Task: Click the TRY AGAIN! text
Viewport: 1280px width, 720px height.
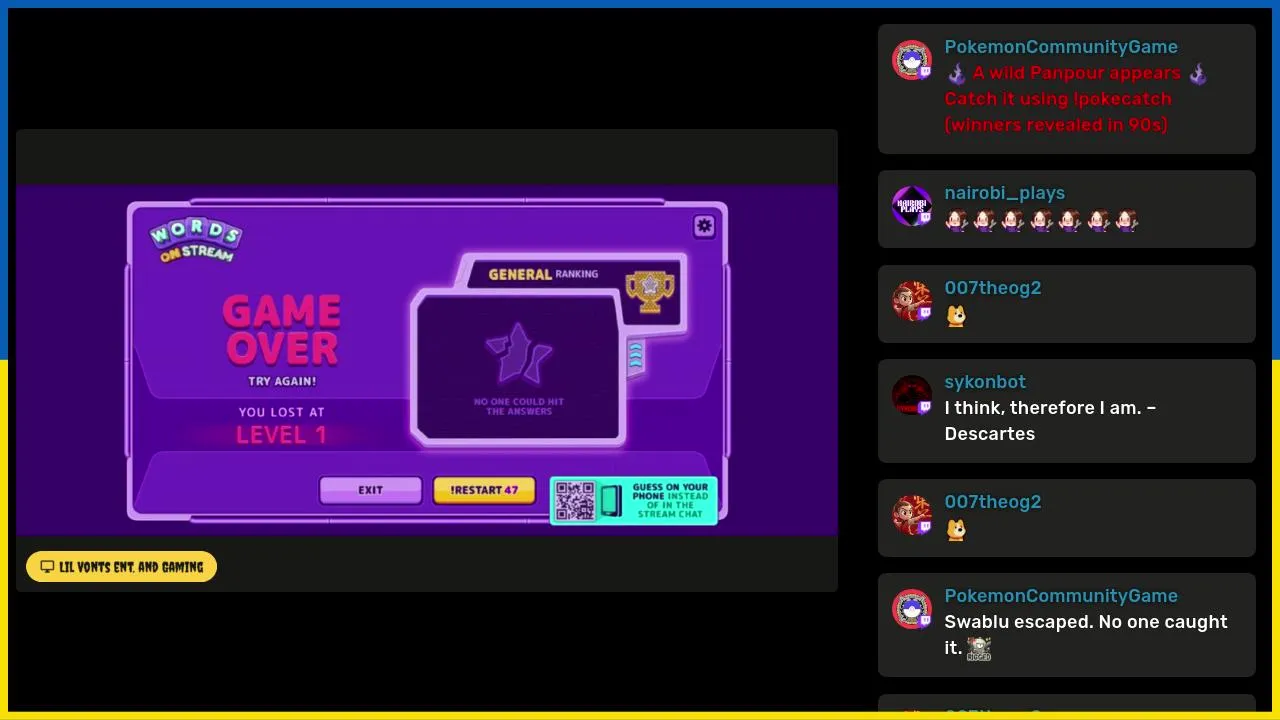Action: (x=282, y=381)
